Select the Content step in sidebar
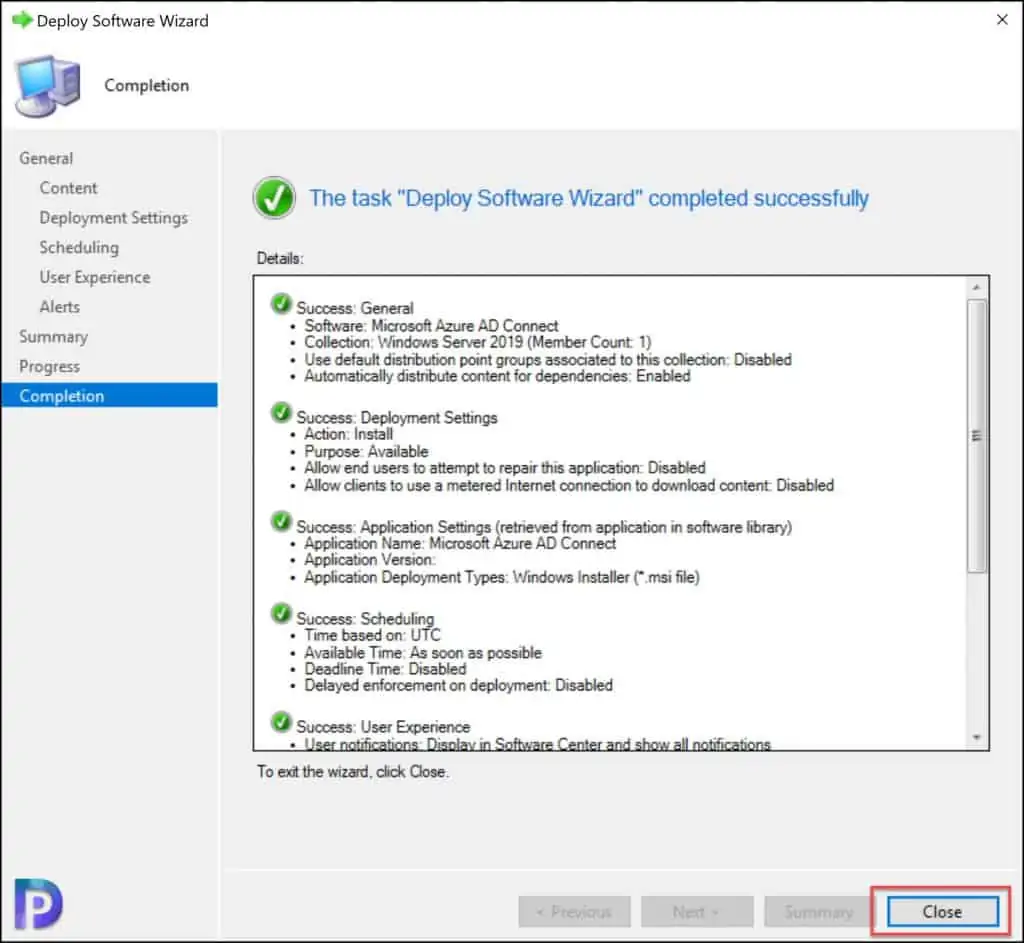The width and height of the screenshot is (1024, 943). click(x=68, y=188)
